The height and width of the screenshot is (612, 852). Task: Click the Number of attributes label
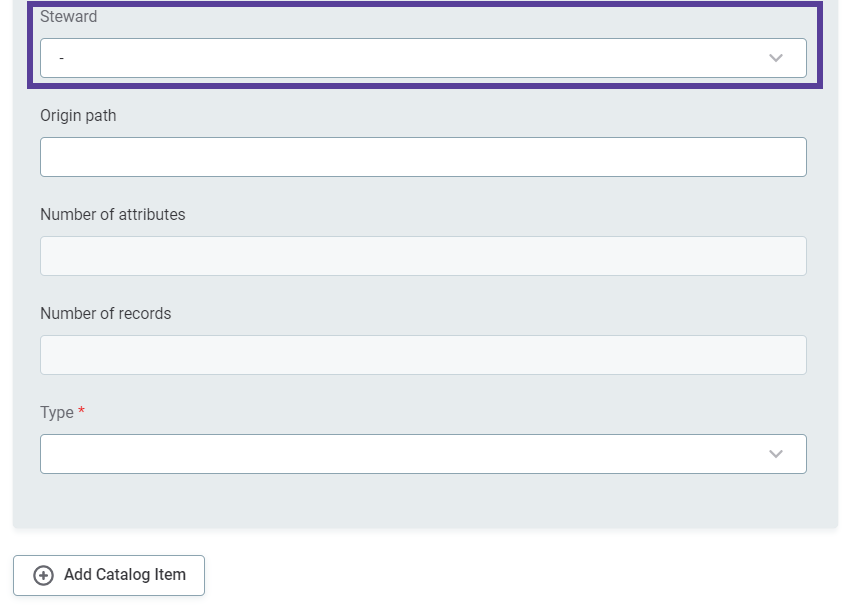112,214
